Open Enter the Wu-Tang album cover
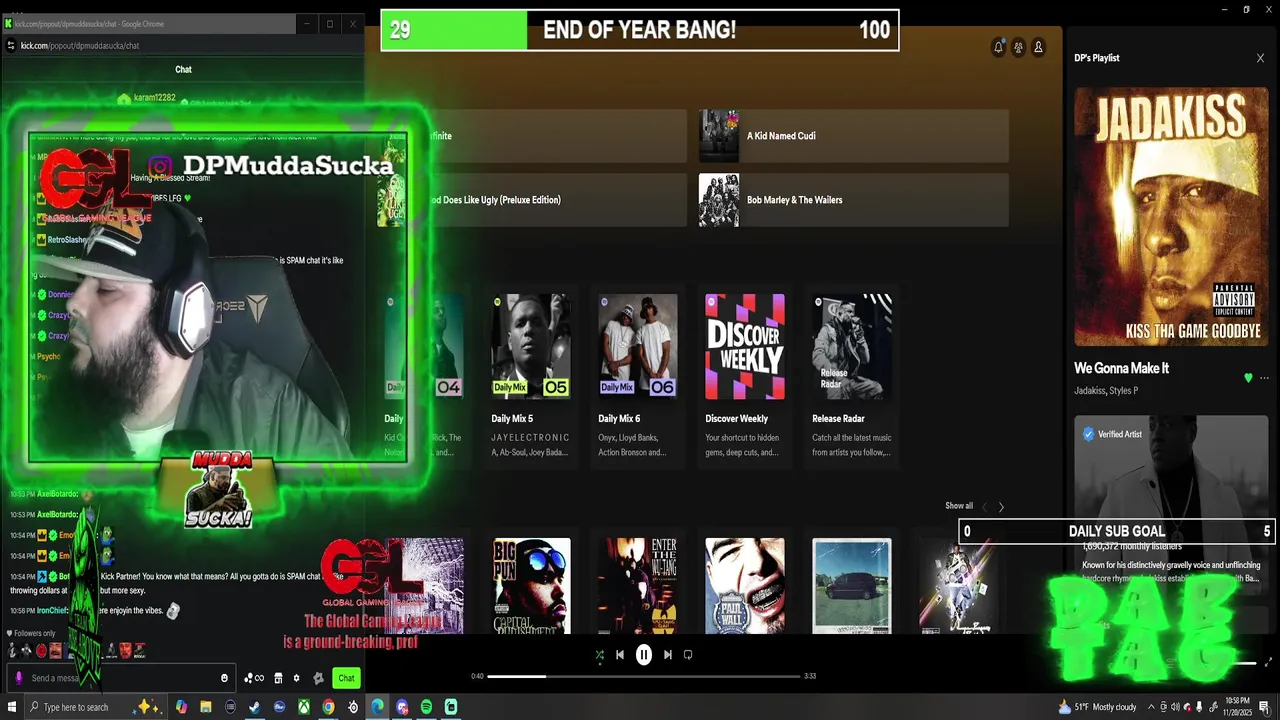Screen dimensions: 1280x720 [x=638, y=586]
